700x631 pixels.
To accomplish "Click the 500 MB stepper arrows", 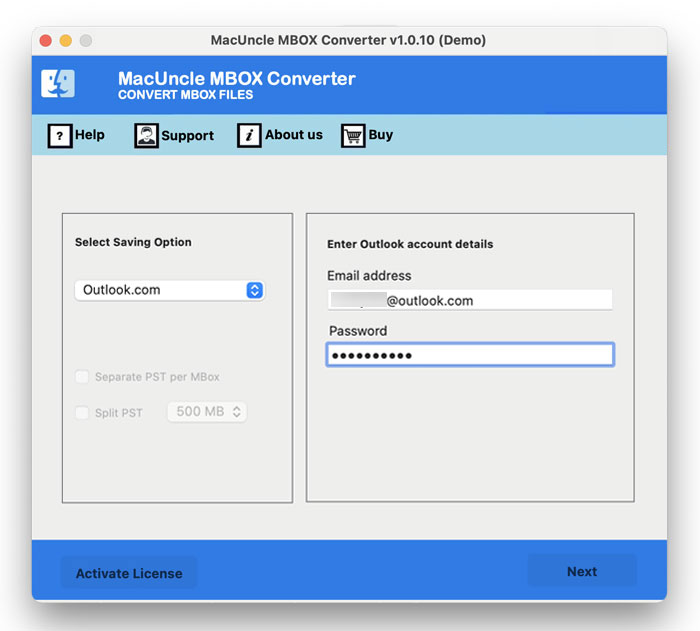I will coord(237,412).
